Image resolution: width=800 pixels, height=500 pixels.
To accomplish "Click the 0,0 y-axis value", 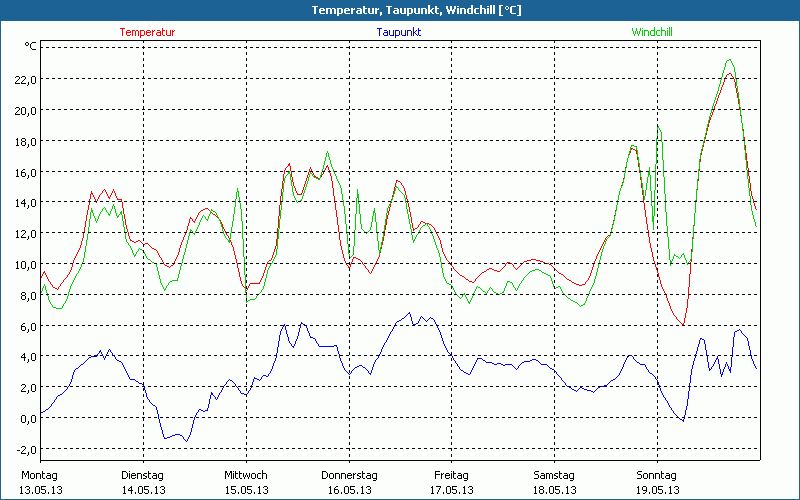I will coord(29,419).
